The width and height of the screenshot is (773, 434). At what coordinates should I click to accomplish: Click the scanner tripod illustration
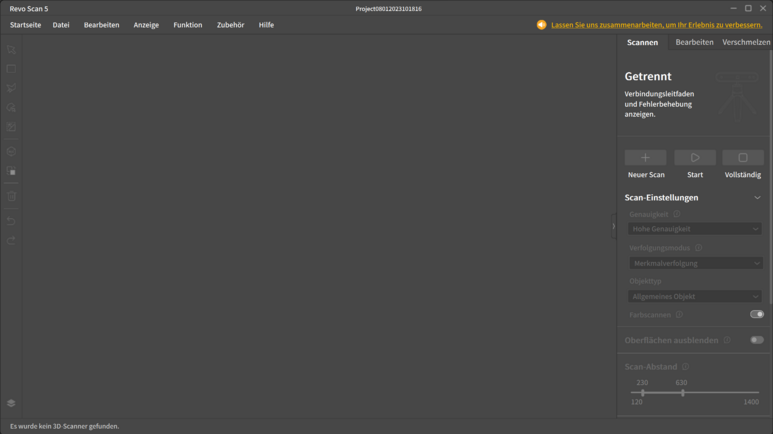[x=737, y=96]
